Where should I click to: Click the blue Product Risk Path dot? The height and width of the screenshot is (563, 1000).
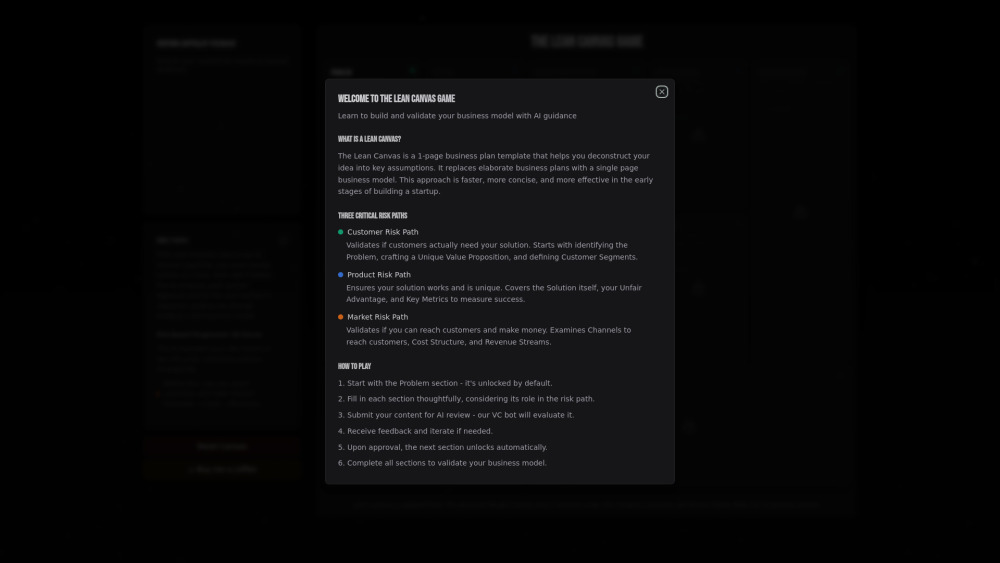coord(340,275)
